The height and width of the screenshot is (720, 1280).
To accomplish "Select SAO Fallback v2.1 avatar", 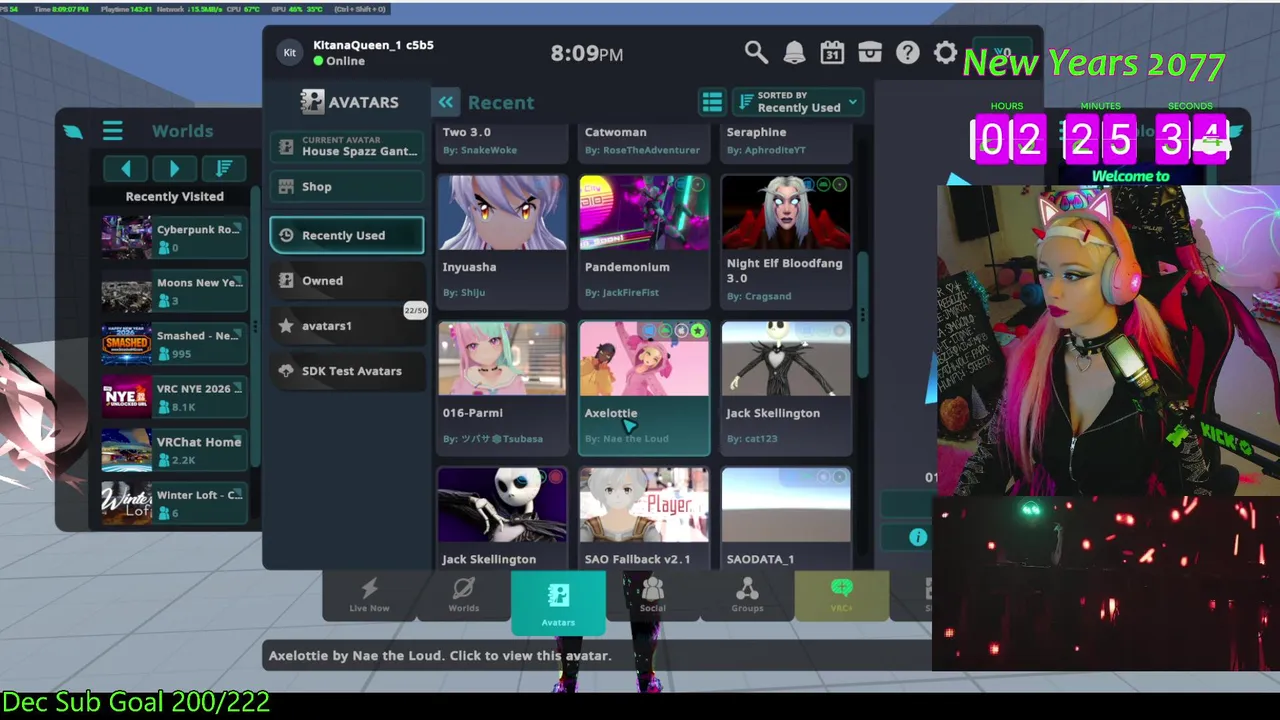I will (644, 519).
